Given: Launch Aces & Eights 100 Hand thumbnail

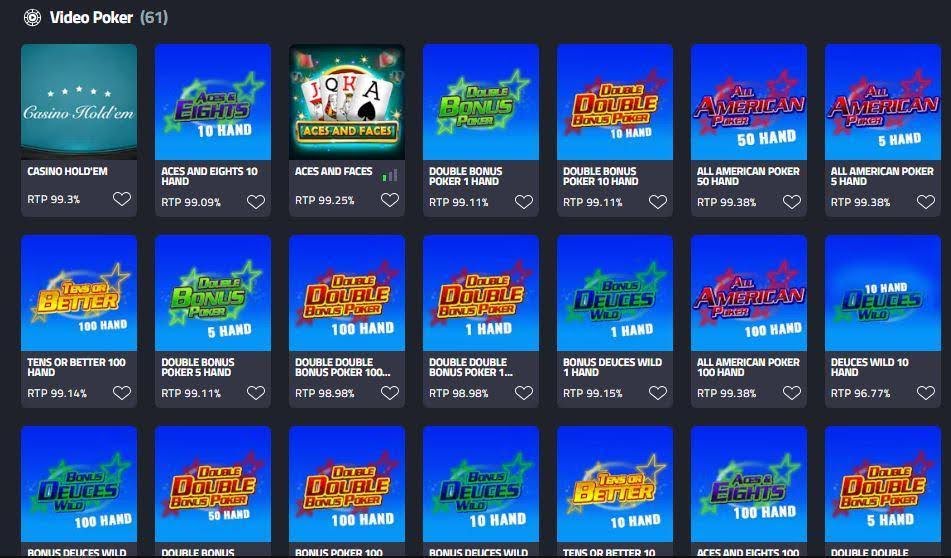Looking at the screenshot, I should (x=749, y=484).
